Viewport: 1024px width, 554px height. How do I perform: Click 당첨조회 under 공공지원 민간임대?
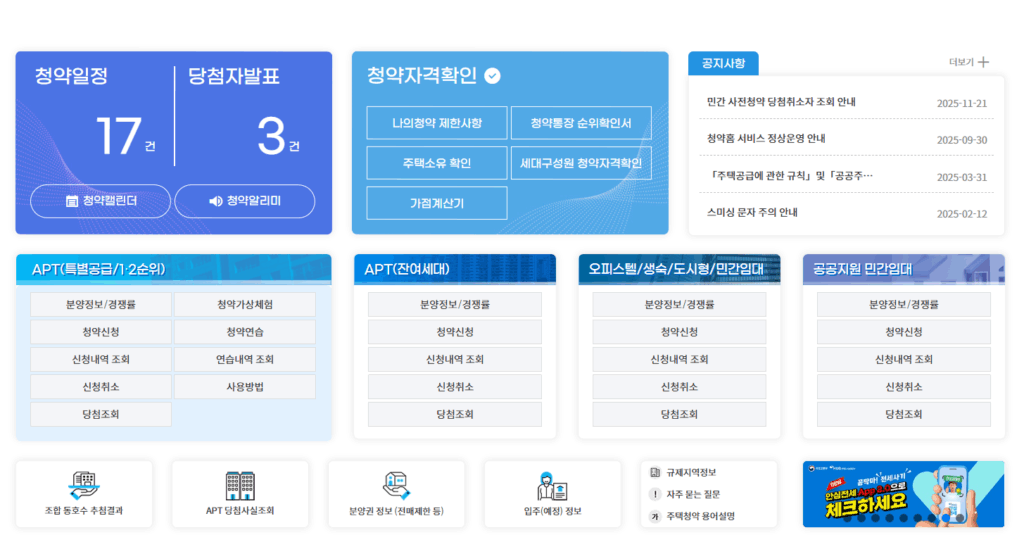904,414
